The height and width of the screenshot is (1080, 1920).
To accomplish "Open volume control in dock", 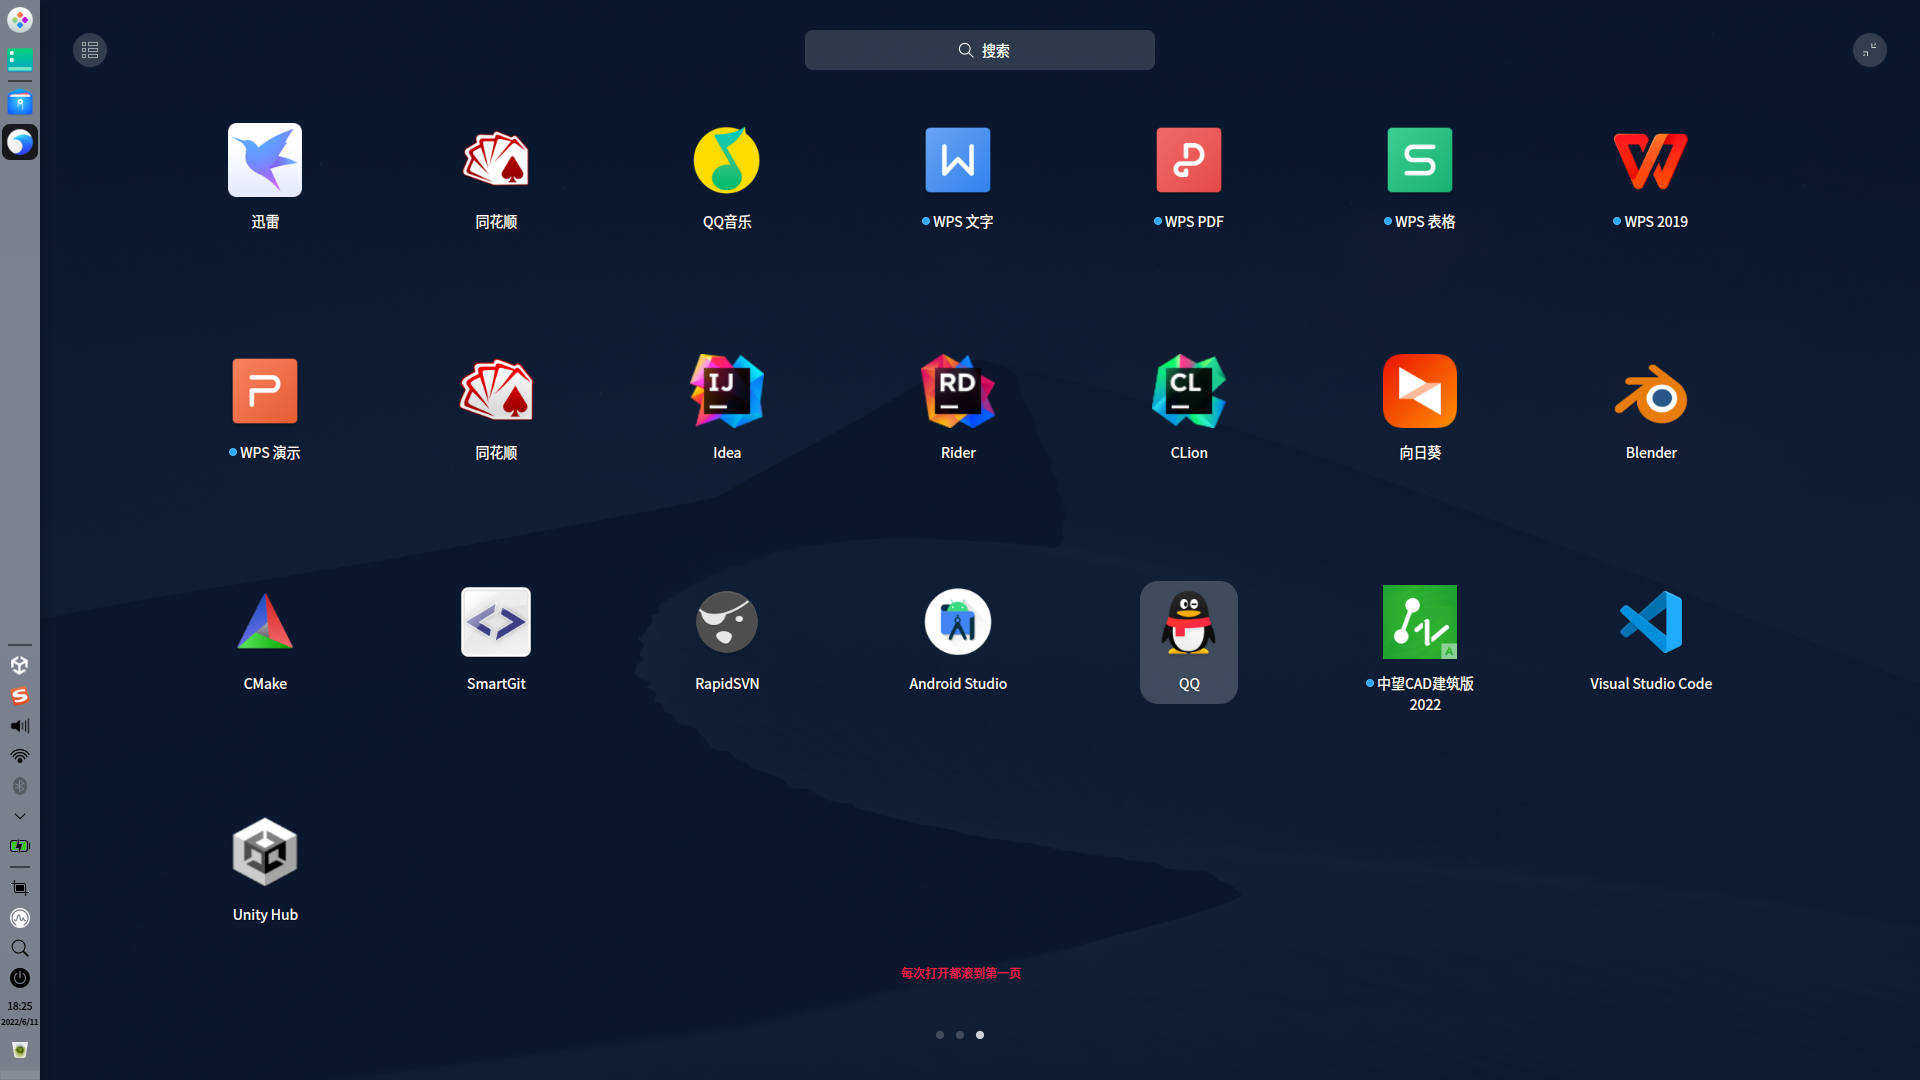I will [20, 726].
